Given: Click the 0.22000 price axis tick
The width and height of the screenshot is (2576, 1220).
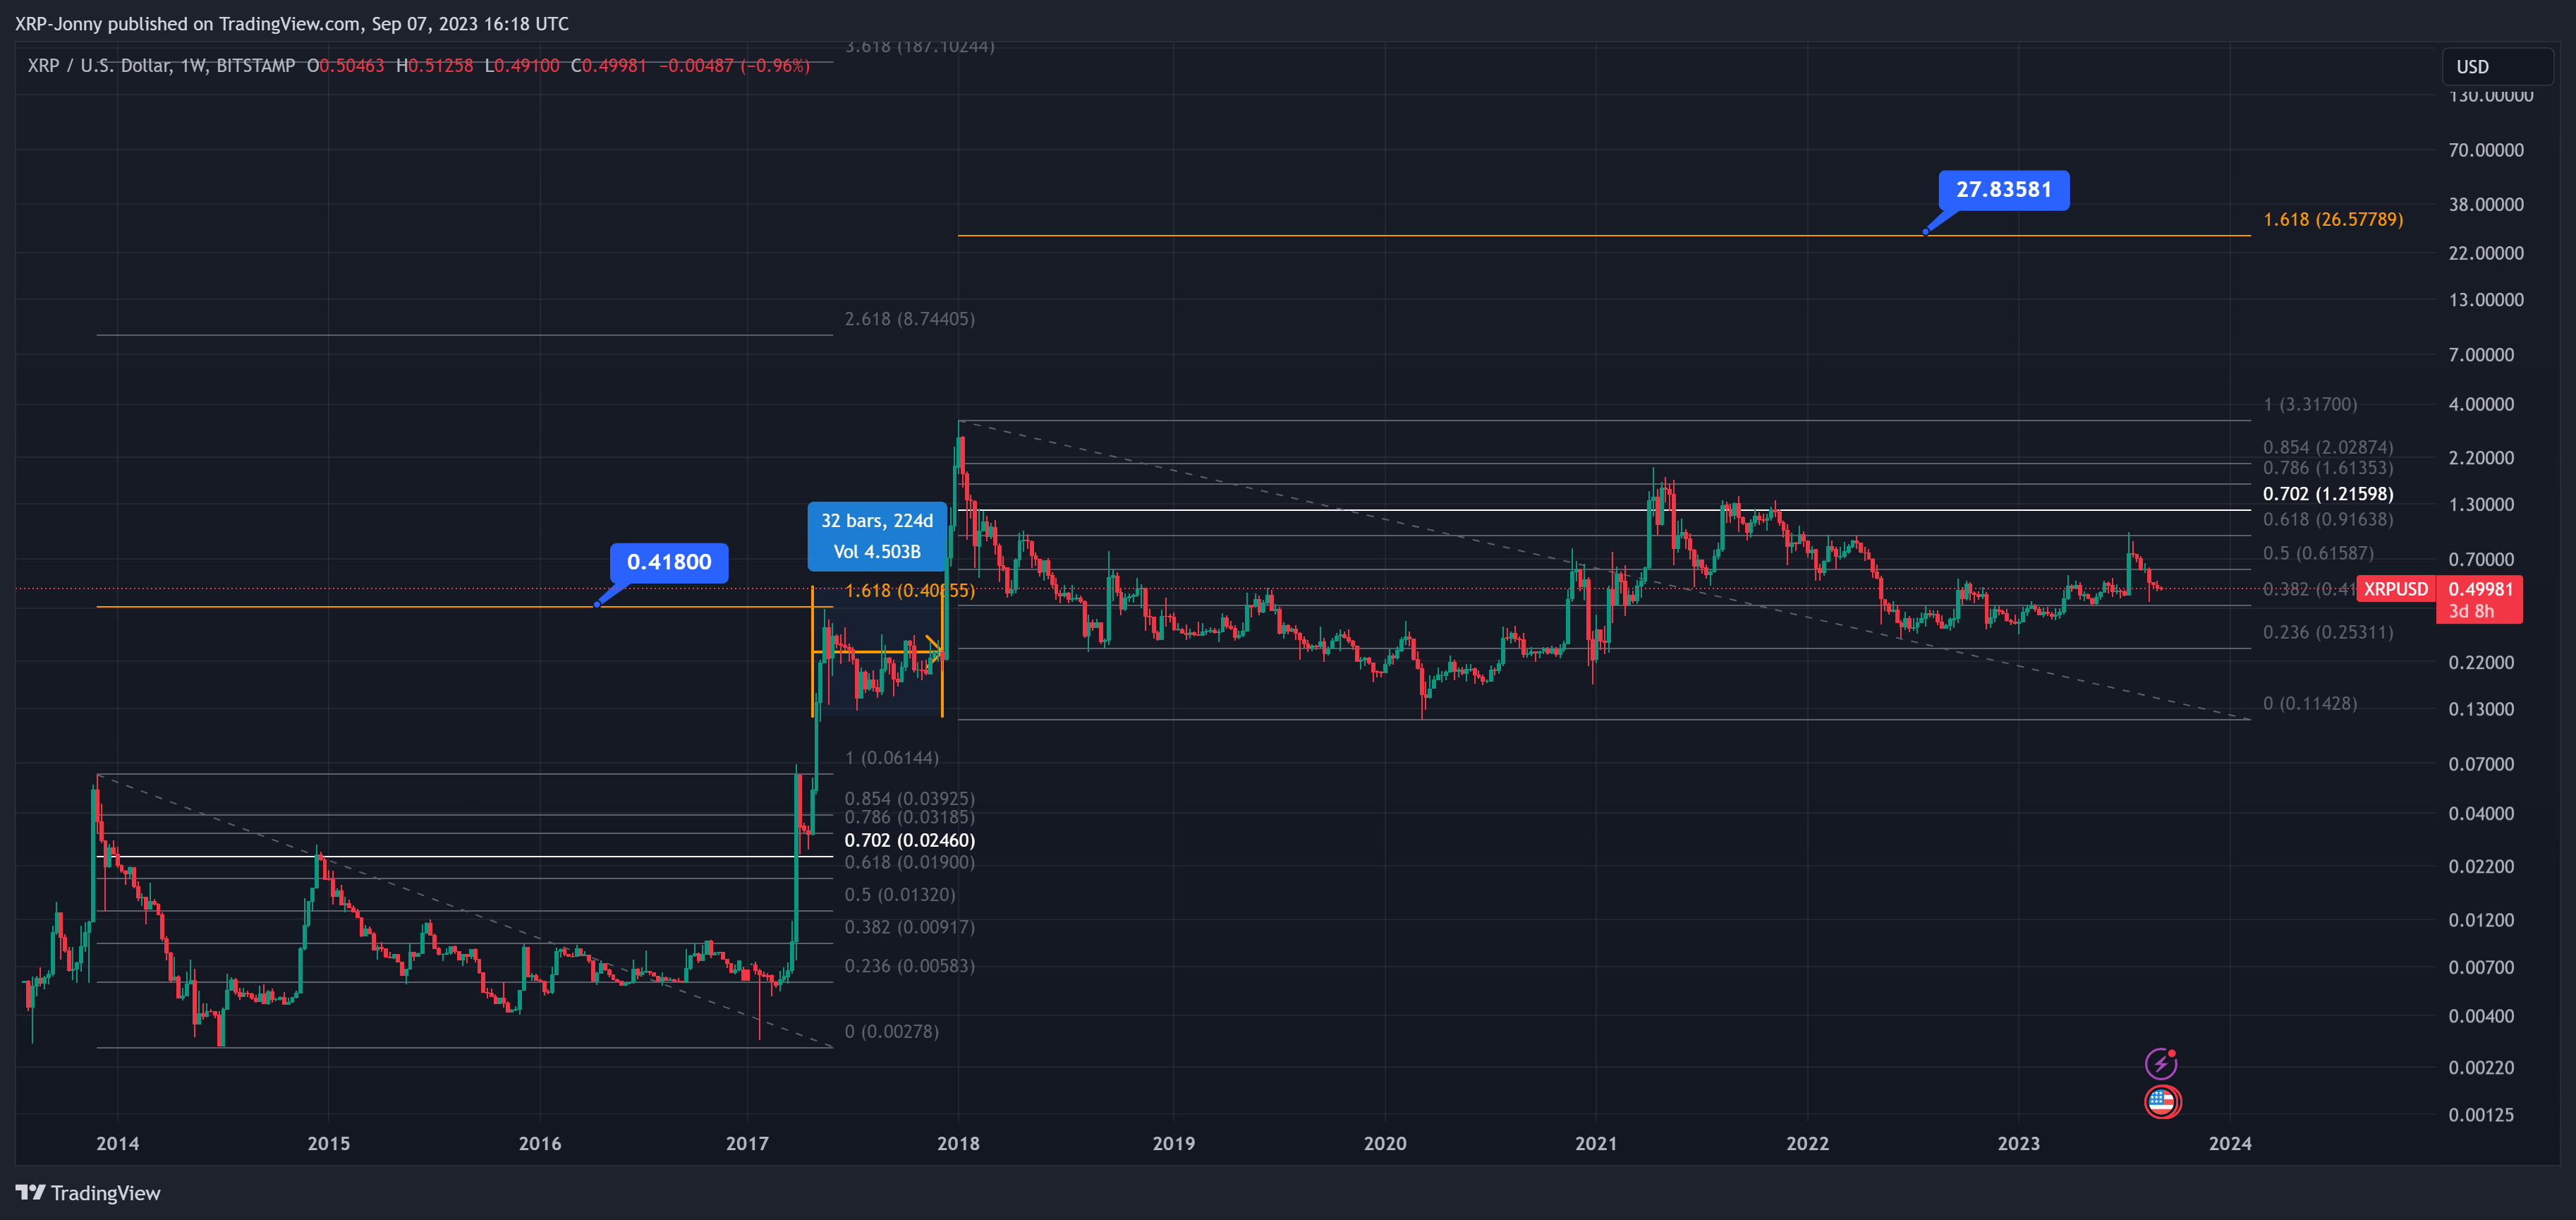Looking at the screenshot, I should pos(2481,662).
